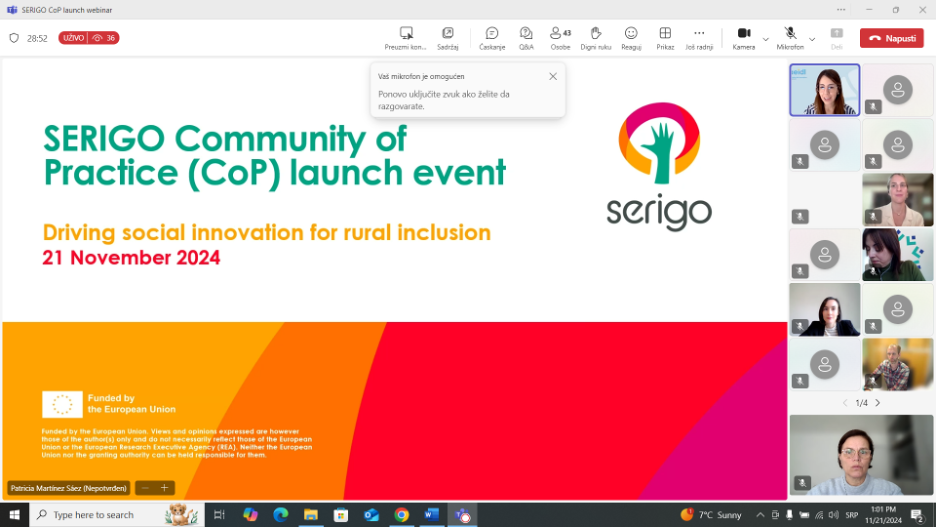Open the Q&A panel
The height and width of the screenshot is (528, 936).
click(x=526, y=38)
